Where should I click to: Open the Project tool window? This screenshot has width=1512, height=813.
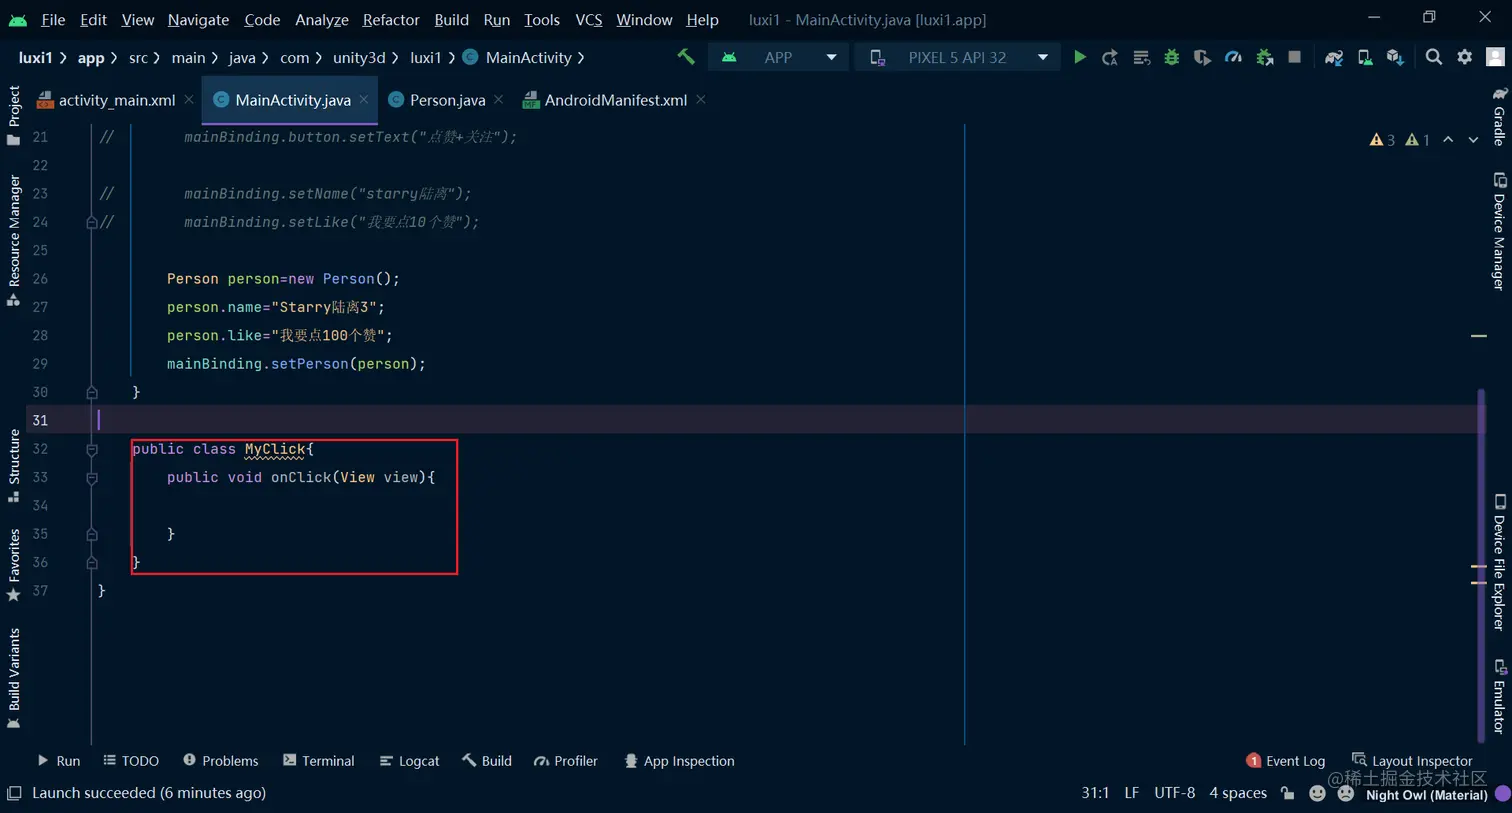click(13, 115)
